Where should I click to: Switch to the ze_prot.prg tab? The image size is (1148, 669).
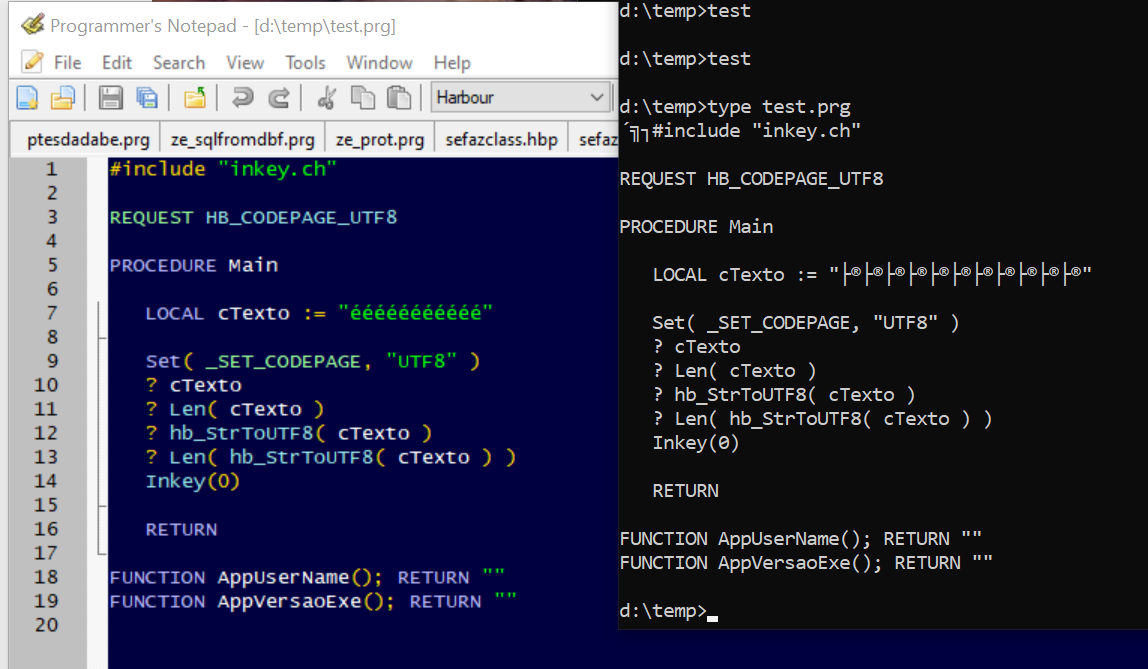379,139
